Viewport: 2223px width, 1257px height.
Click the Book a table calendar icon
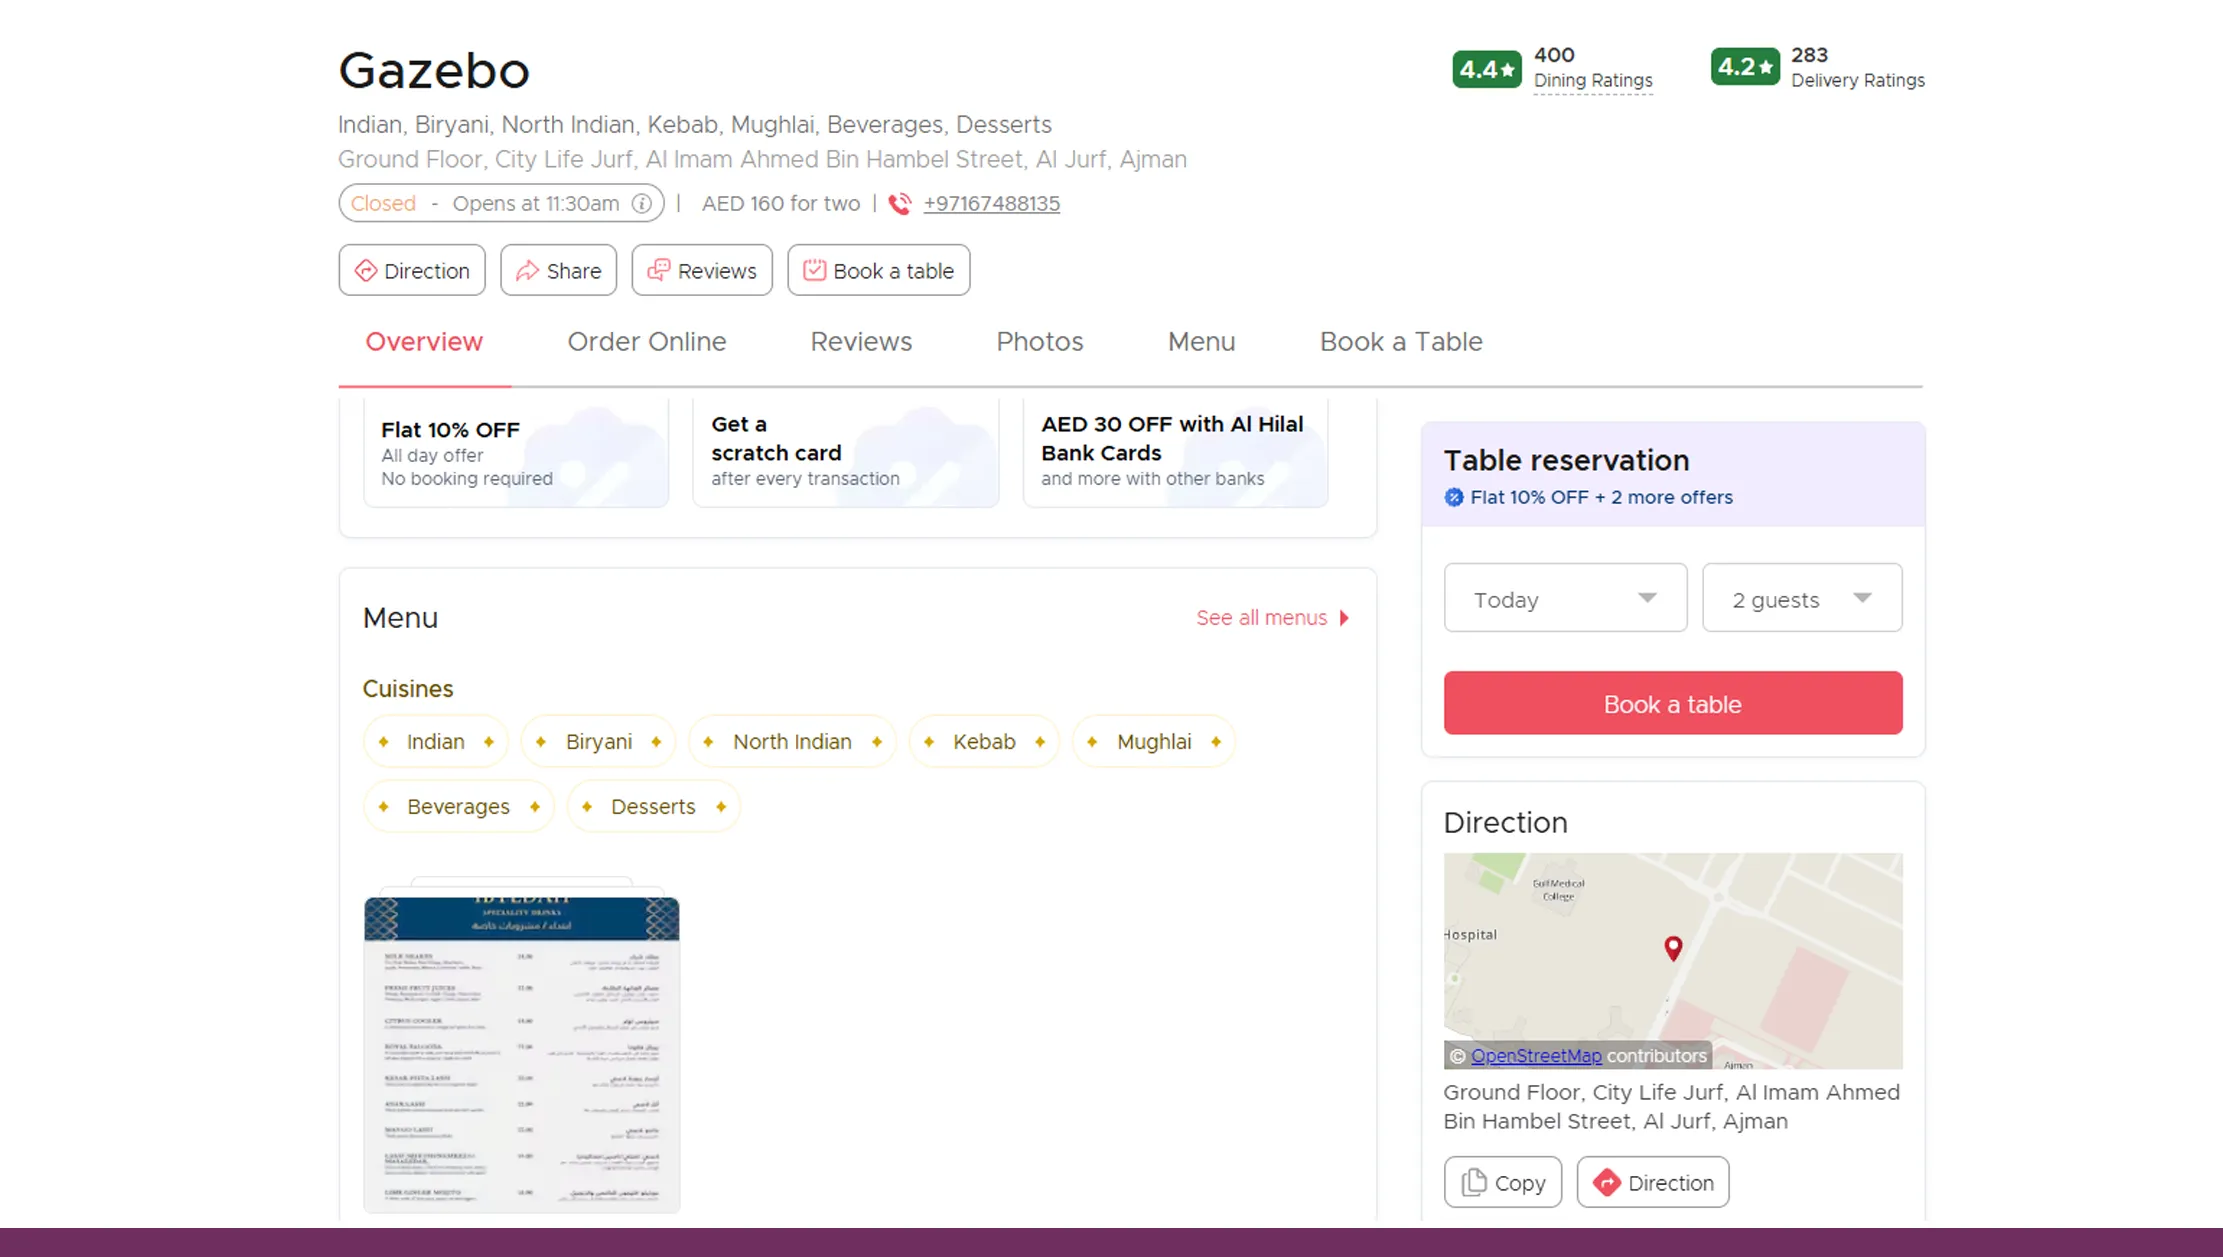[814, 270]
